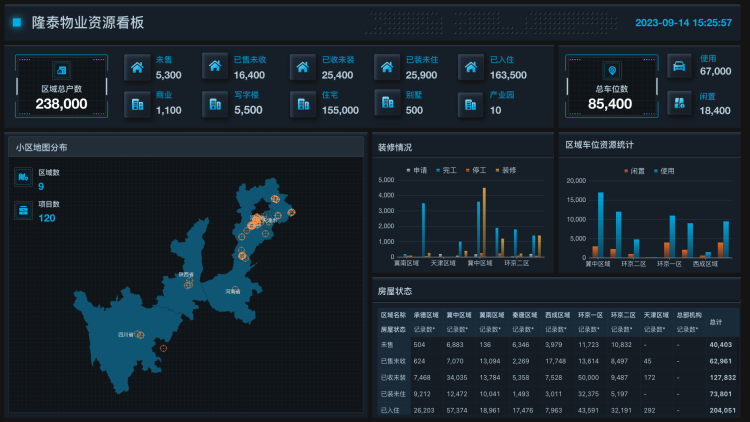
Task: Click the 承德区域 column header
Action: (x=426, y=314)
